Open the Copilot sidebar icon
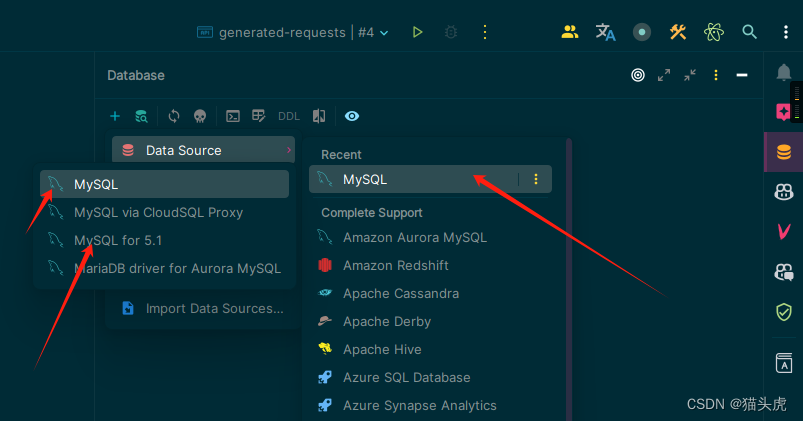 pyautogui.click(x=784, y=192)
